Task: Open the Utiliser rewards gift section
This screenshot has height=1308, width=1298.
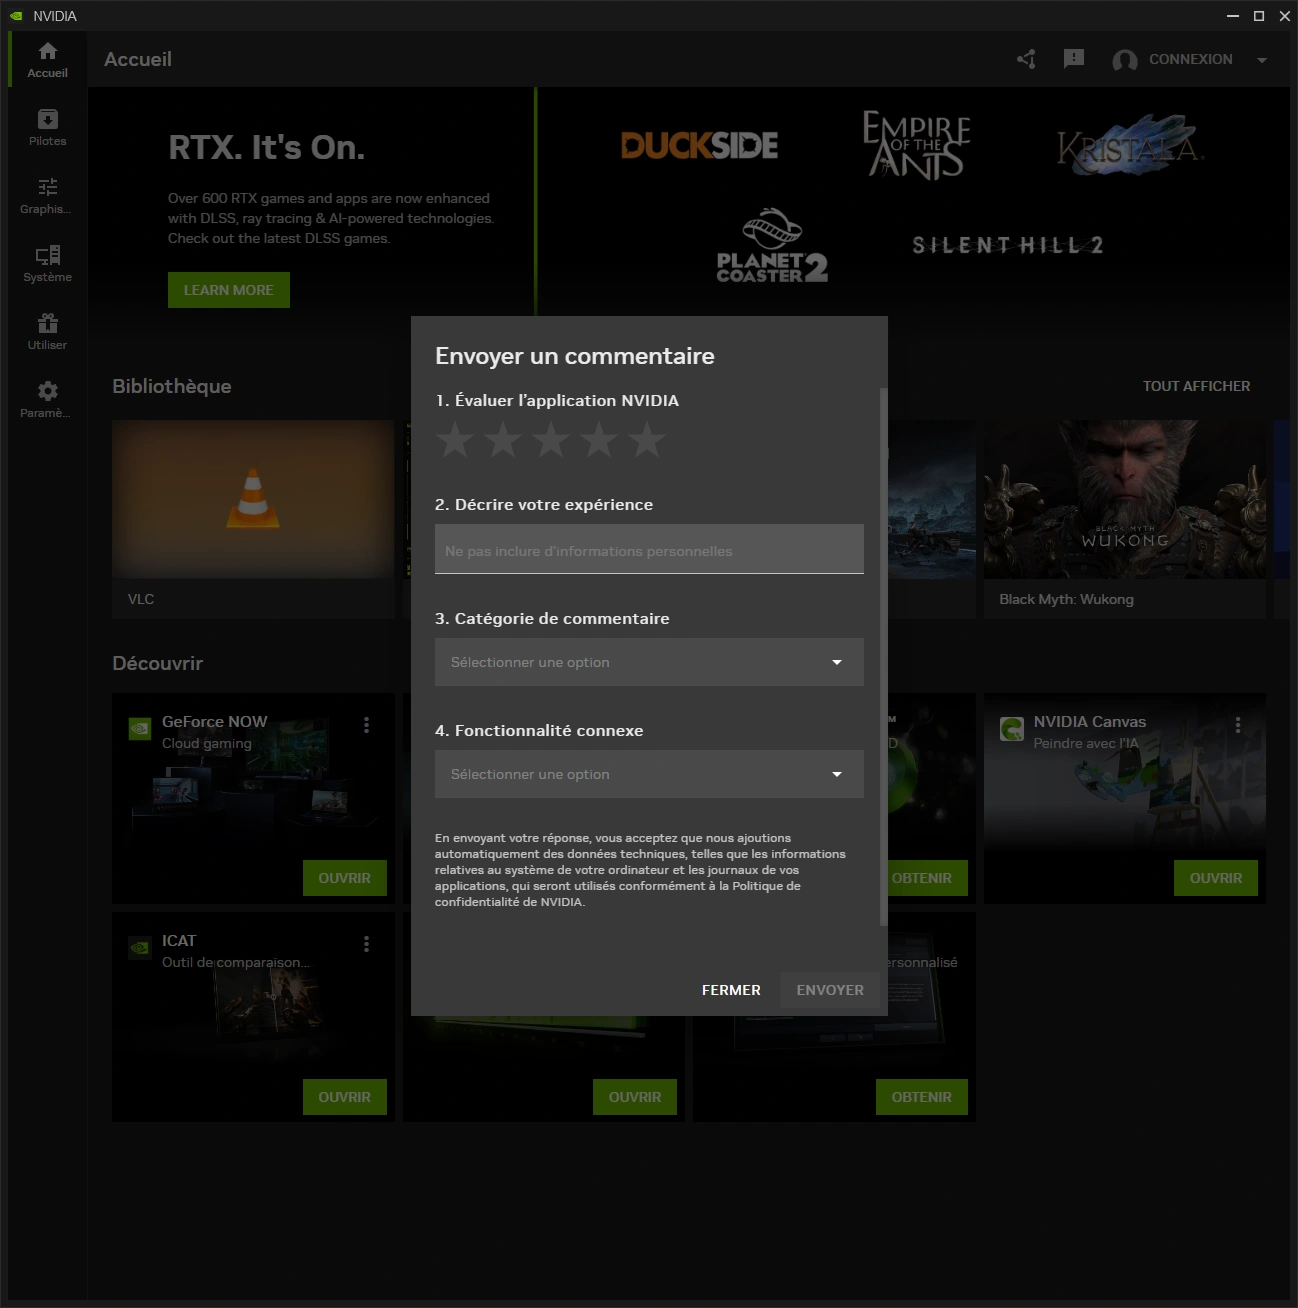Action: [x=47, y=331]
